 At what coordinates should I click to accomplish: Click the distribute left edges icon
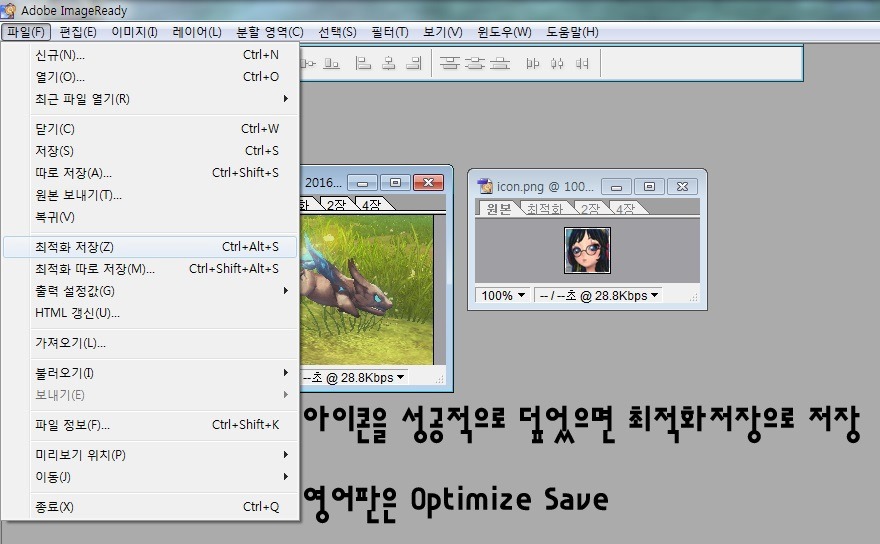[533, 63]
